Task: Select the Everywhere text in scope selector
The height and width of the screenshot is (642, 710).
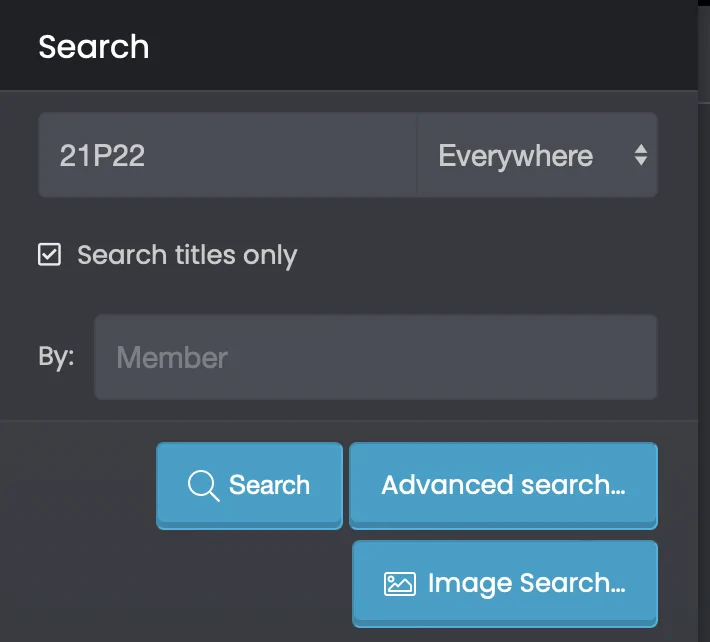Action: (515, 156)
